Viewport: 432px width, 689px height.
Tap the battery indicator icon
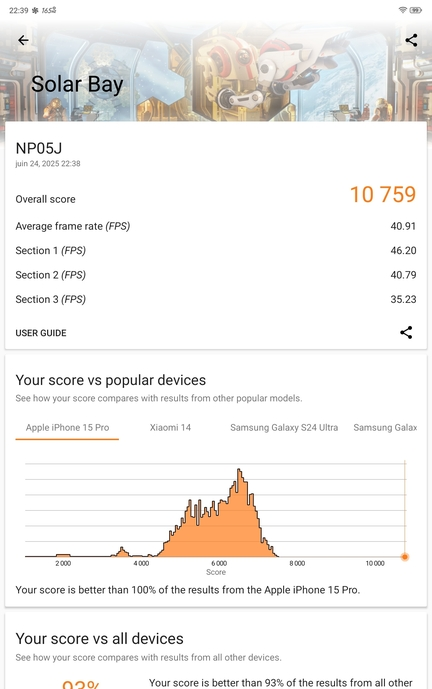415,10
